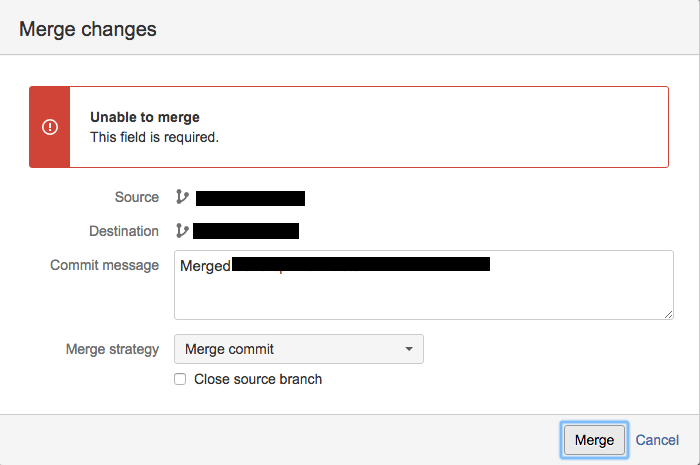Click the "Close source branch" label text
Image resolution: width=700 pixels, height=465 pixels.
coord(258,379)
